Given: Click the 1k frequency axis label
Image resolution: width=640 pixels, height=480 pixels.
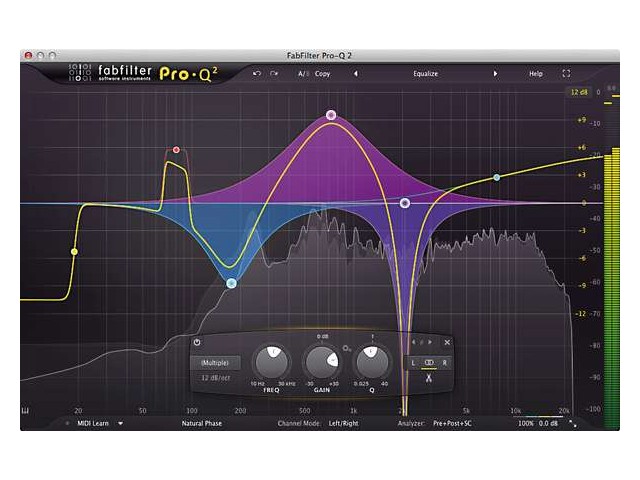Looking at the screenshot, I should [353, 410].
